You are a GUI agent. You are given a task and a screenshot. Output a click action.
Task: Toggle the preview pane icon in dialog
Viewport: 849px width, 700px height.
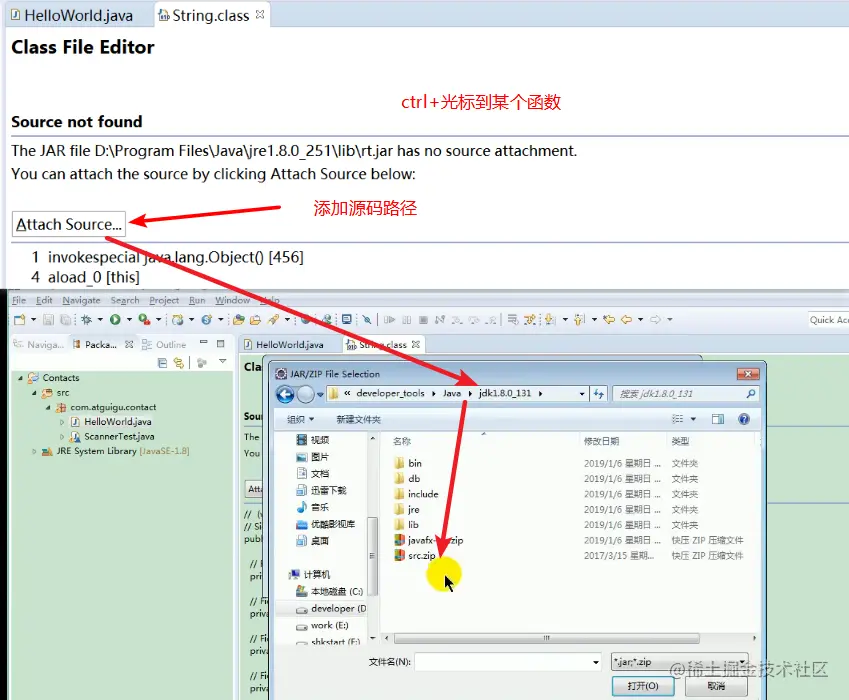point(718,419)
